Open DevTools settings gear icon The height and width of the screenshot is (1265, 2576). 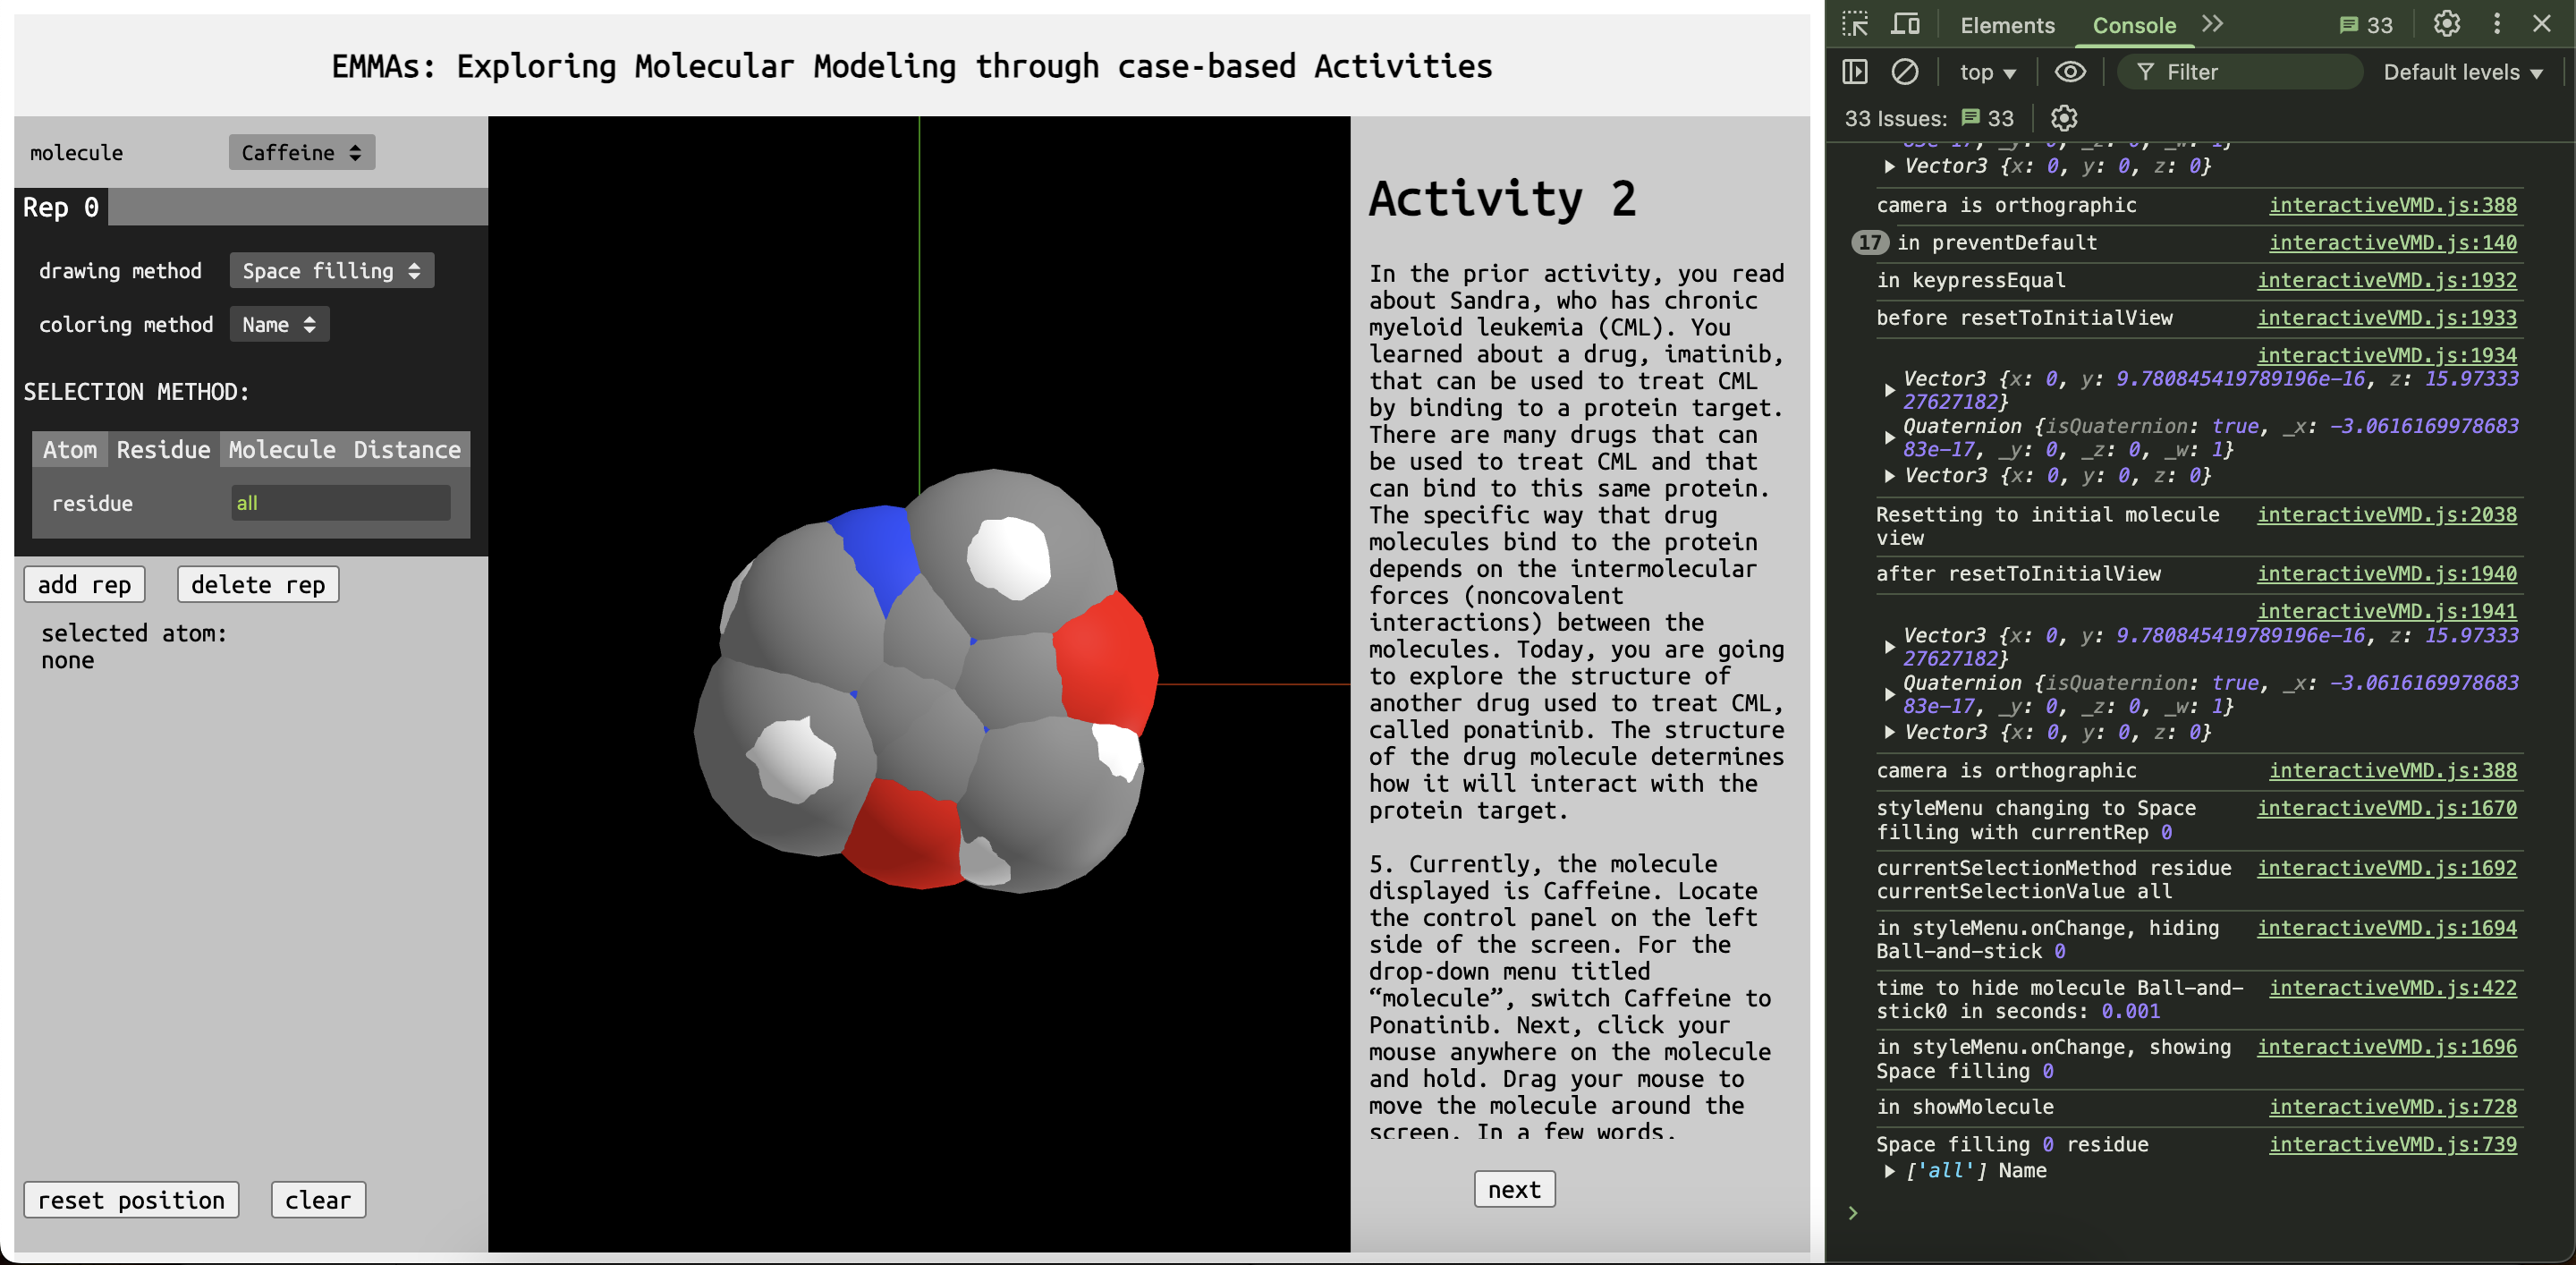click(x=2446, y=24)
